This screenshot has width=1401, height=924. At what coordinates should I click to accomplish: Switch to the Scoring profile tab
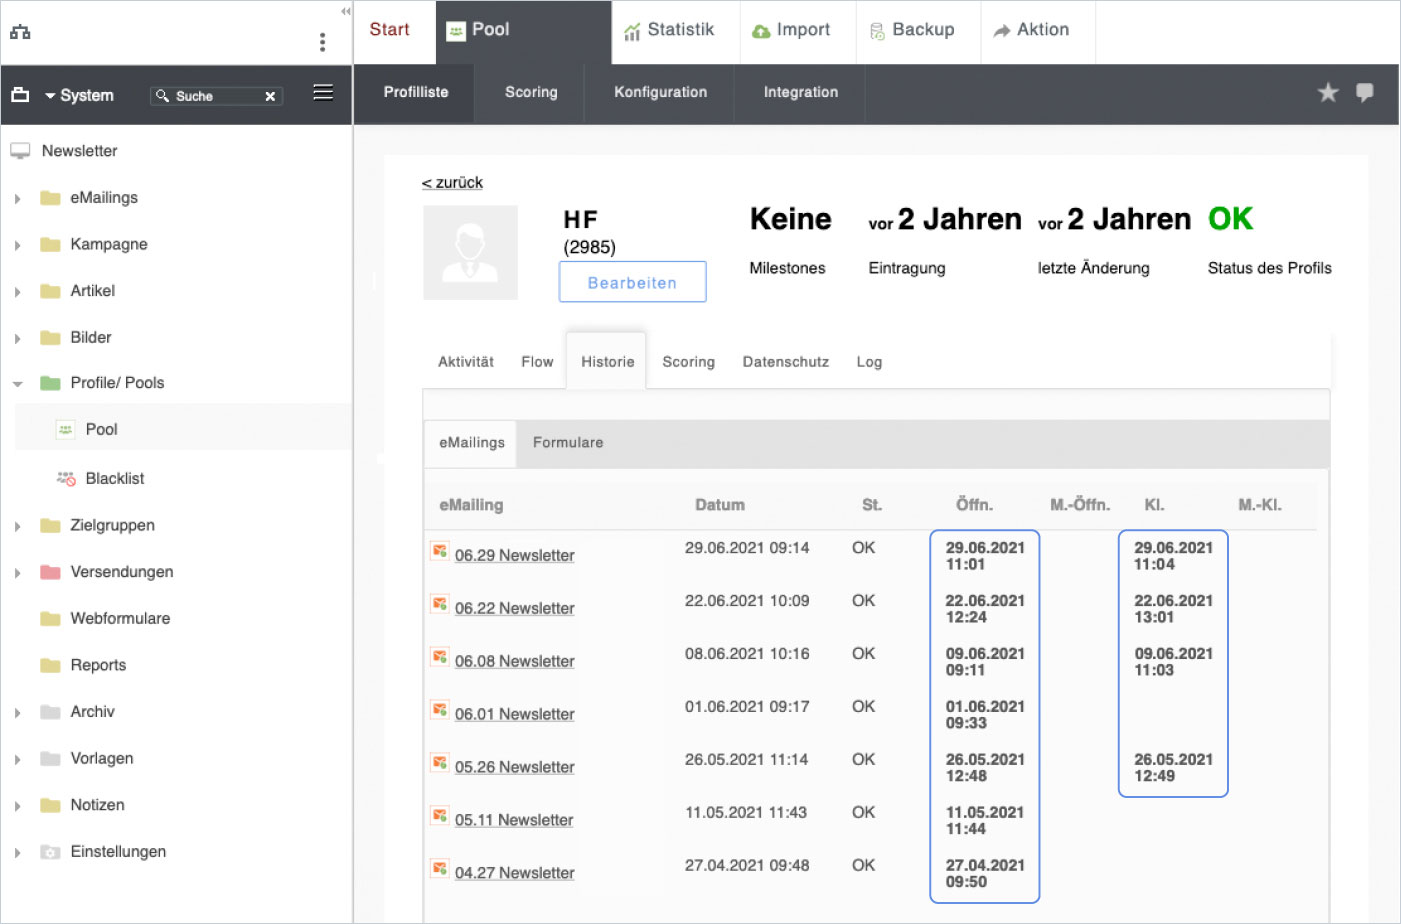click(x=688, y=362)
